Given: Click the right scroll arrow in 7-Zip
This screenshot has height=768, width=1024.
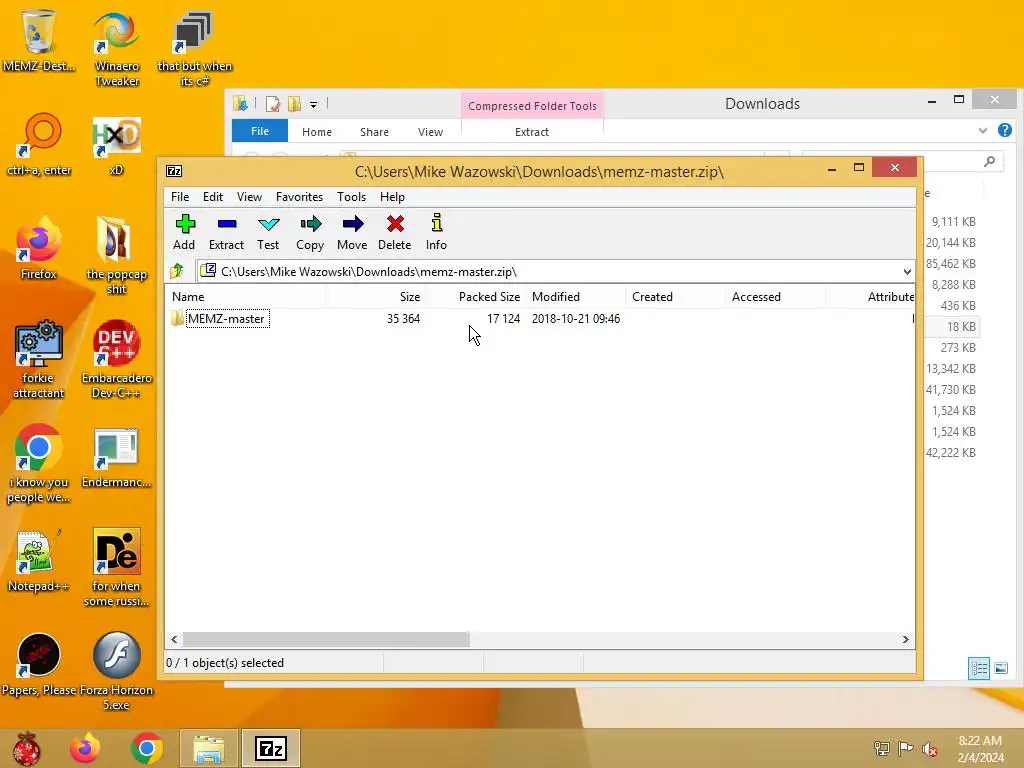Looking at the screenshot, I should point(906,639).
